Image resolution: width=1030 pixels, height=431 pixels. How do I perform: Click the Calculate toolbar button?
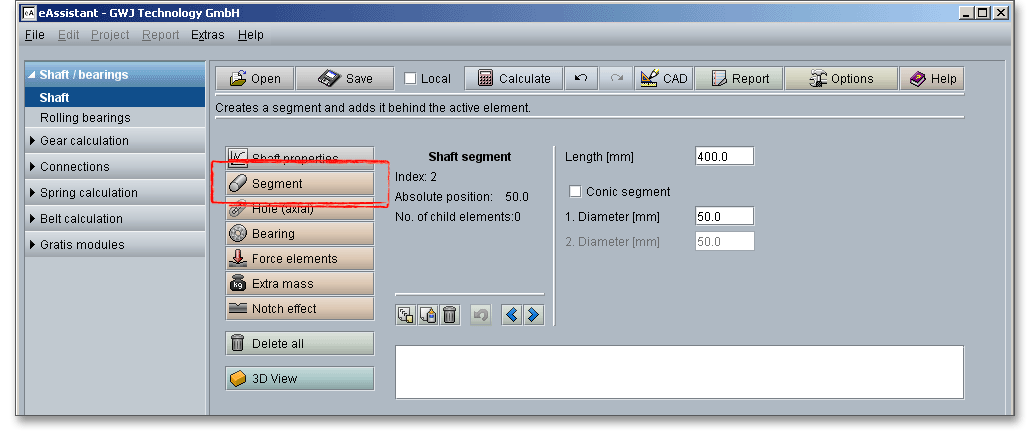point(514,79)
